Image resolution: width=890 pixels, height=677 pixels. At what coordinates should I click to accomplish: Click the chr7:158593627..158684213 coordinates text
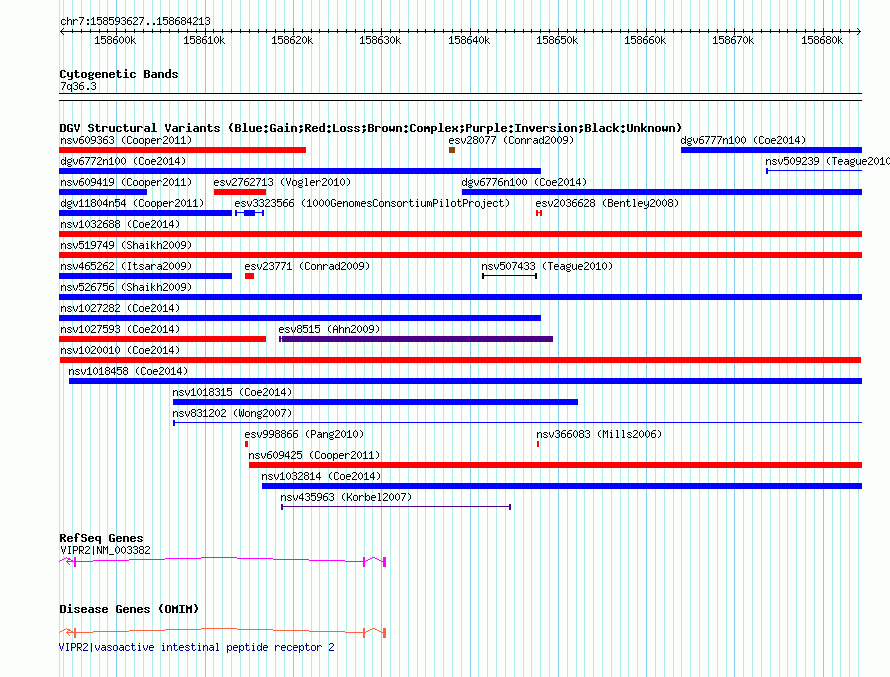pos(135,22)
